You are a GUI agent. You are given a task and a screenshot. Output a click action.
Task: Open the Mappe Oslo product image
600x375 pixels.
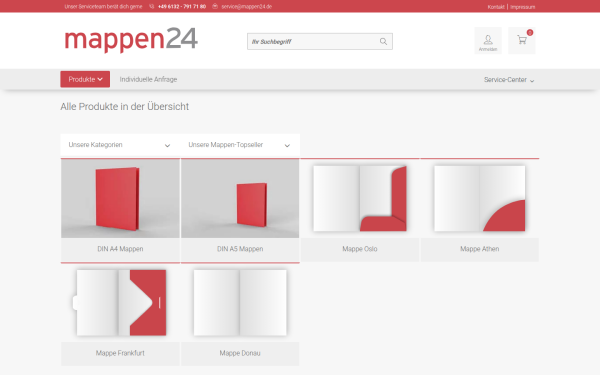pos(360,198)
